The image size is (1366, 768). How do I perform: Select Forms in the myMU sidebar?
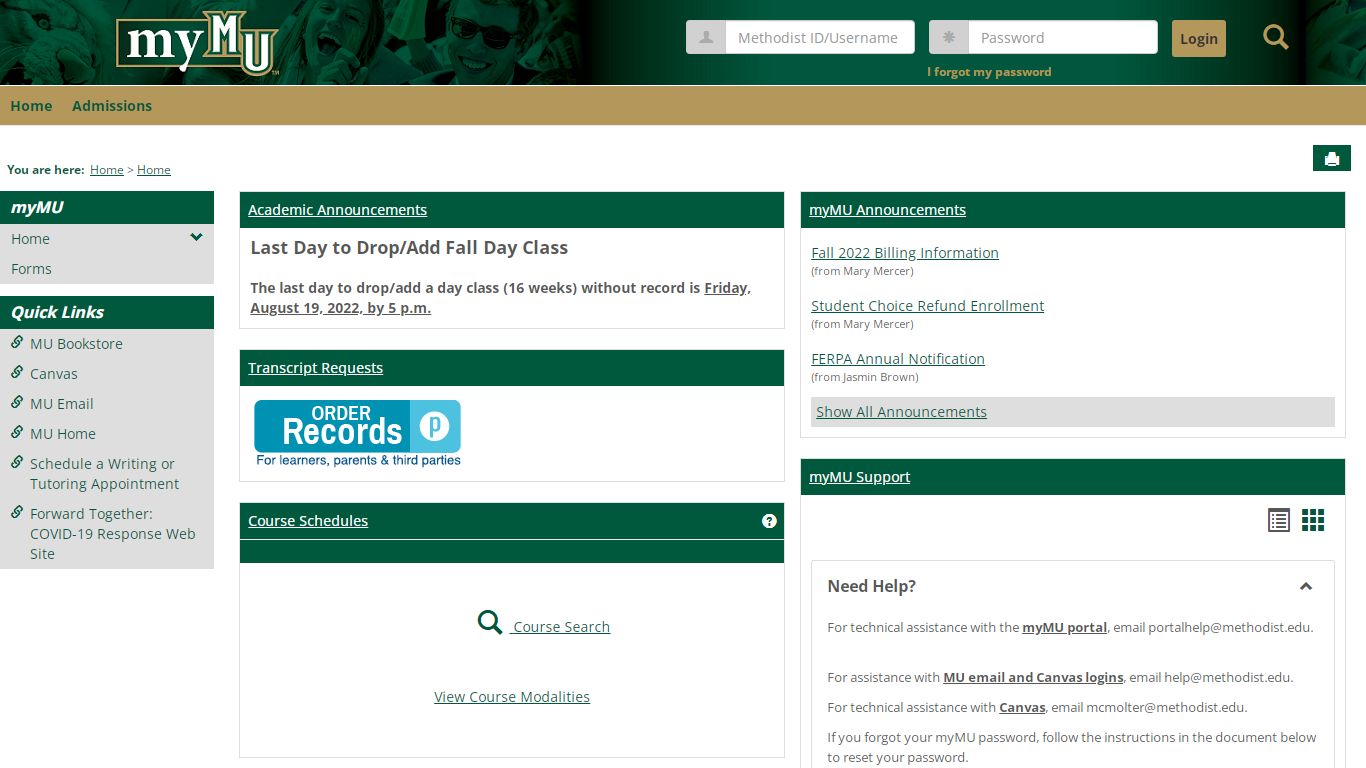(x=31, y=269)
